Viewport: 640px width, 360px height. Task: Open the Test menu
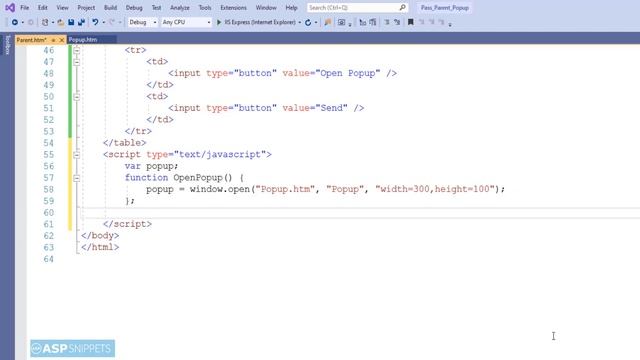(156, 8)
